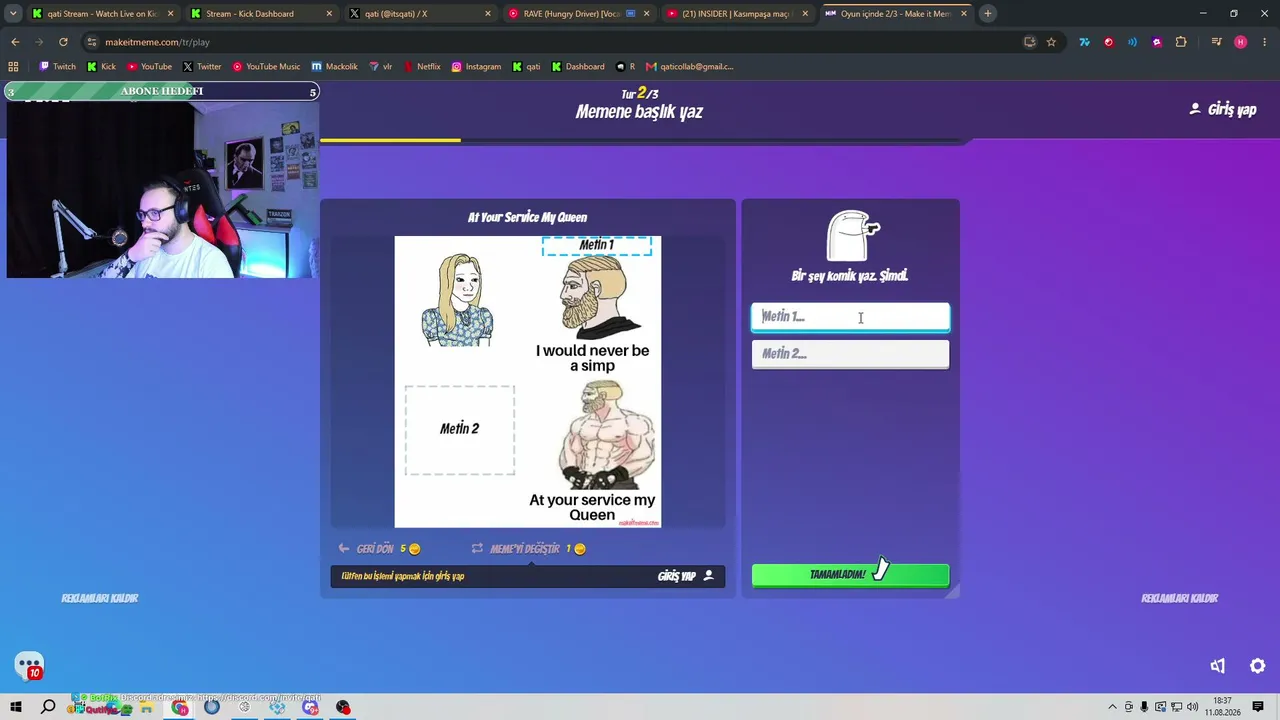Click the GİRİŞ YAP button under the meme
1280x720 pixels.
click(x=686, y=576)
